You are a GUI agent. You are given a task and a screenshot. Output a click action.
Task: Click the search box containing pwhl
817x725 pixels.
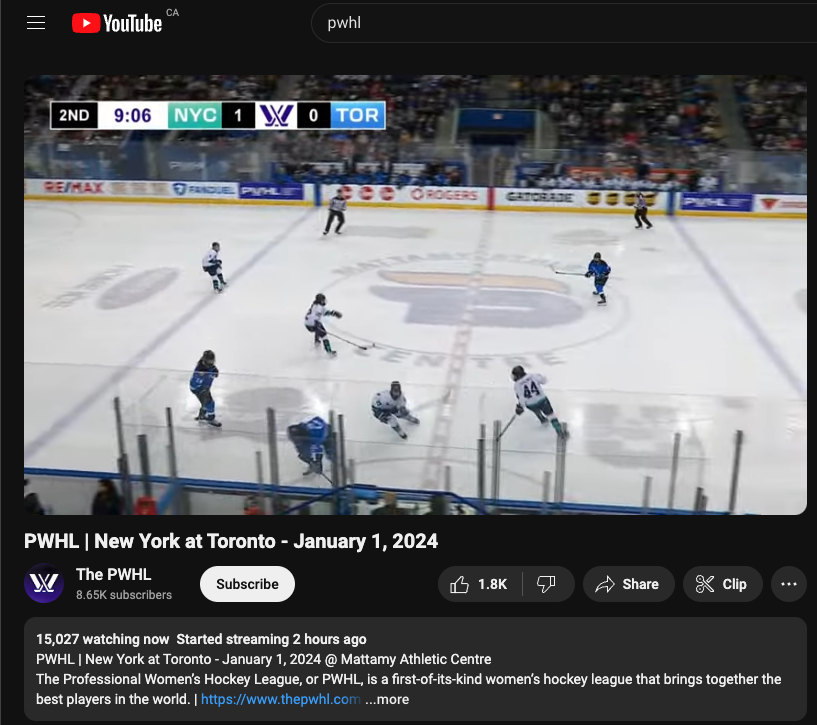[x=564, y=23]
